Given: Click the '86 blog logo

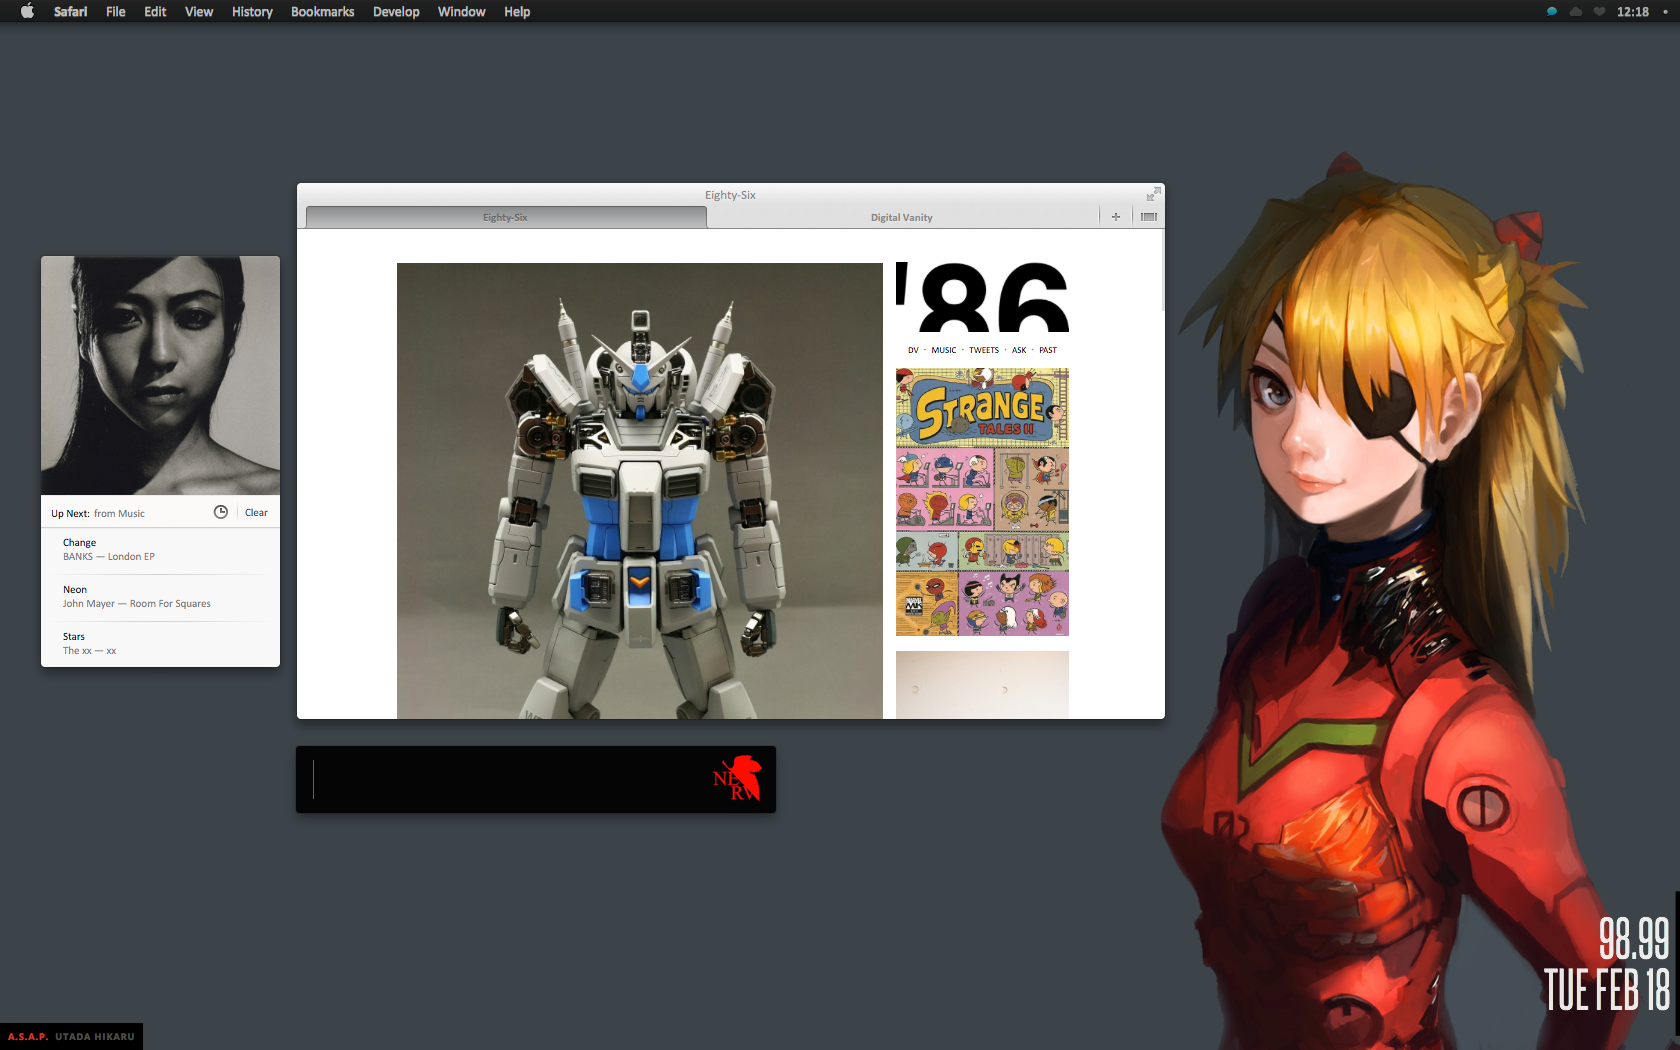Looking at the screenshot, I should (982, 297).
